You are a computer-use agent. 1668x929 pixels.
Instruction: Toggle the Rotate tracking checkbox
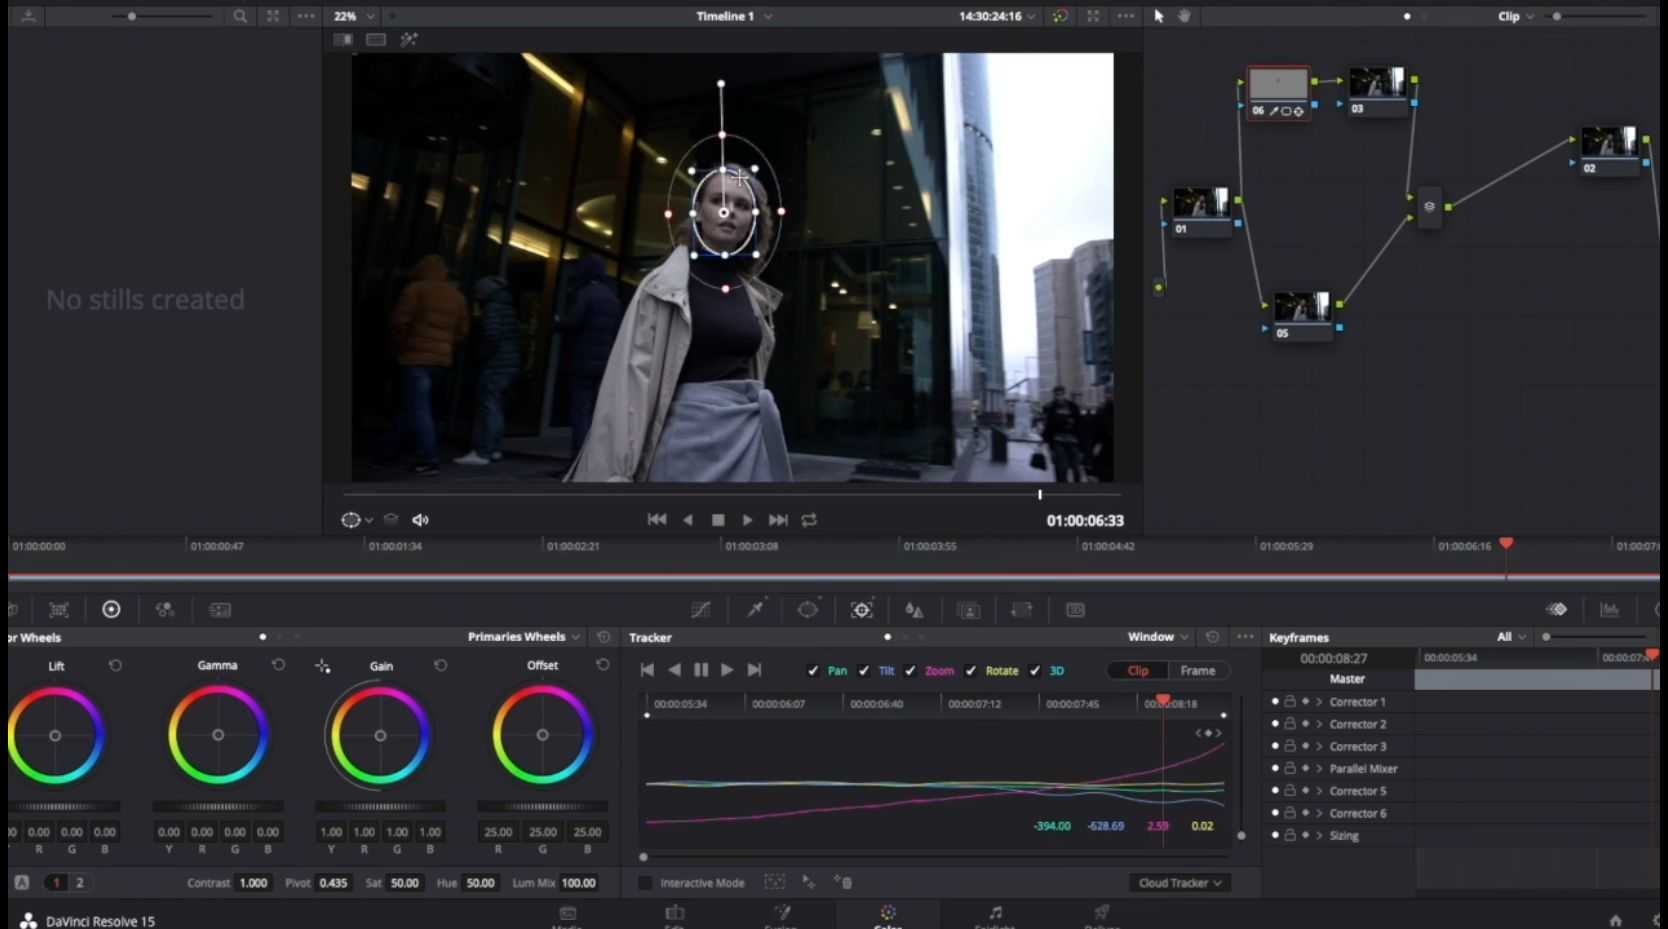click(971, 671)
